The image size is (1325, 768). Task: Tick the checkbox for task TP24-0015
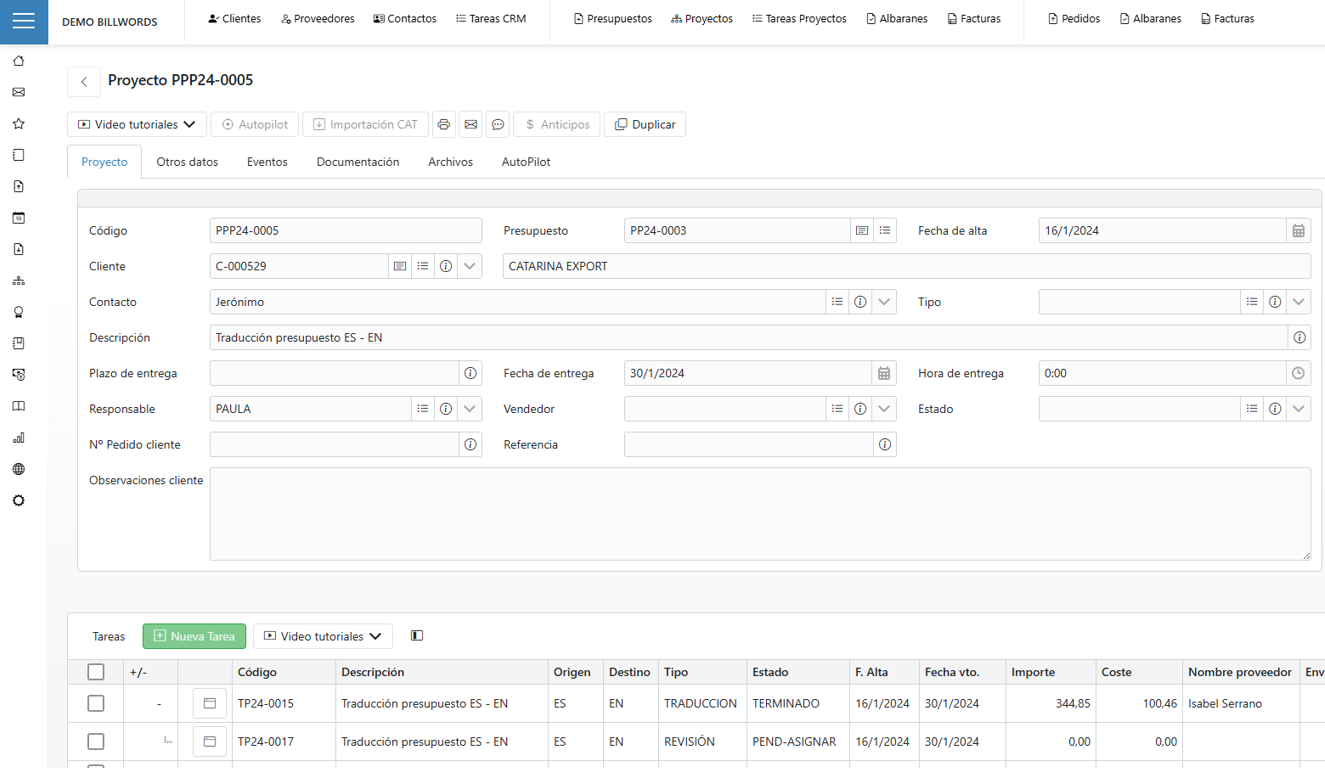point(96,704)
